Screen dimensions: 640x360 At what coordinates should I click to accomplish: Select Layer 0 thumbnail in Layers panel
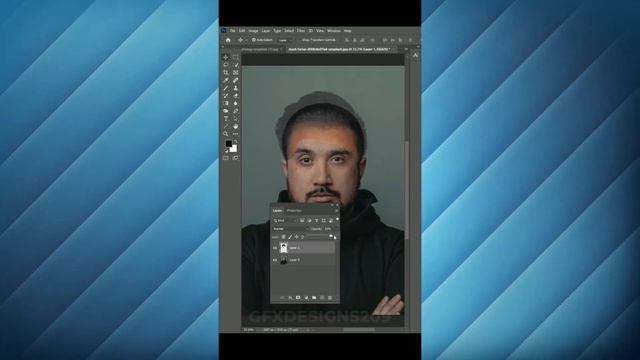284,260
